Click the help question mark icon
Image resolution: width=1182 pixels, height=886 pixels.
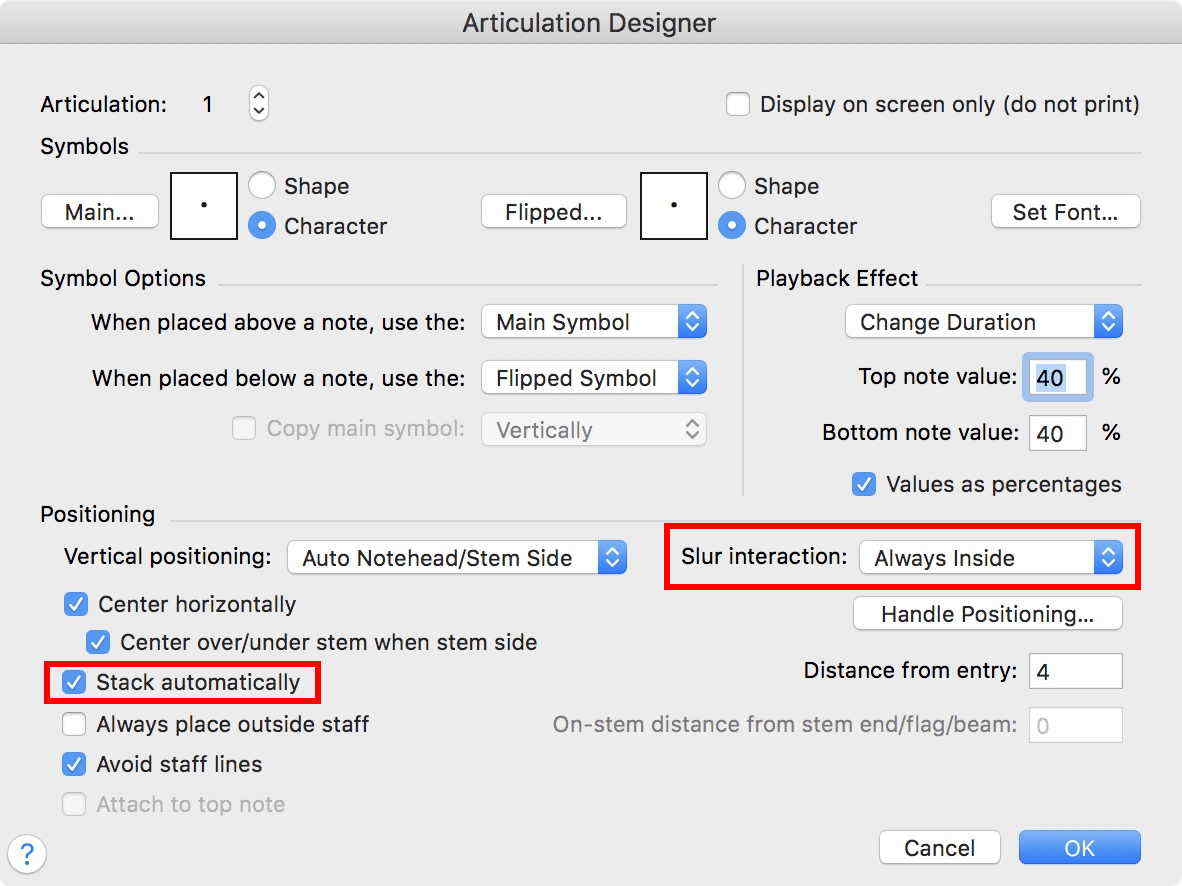click(27, 855)
